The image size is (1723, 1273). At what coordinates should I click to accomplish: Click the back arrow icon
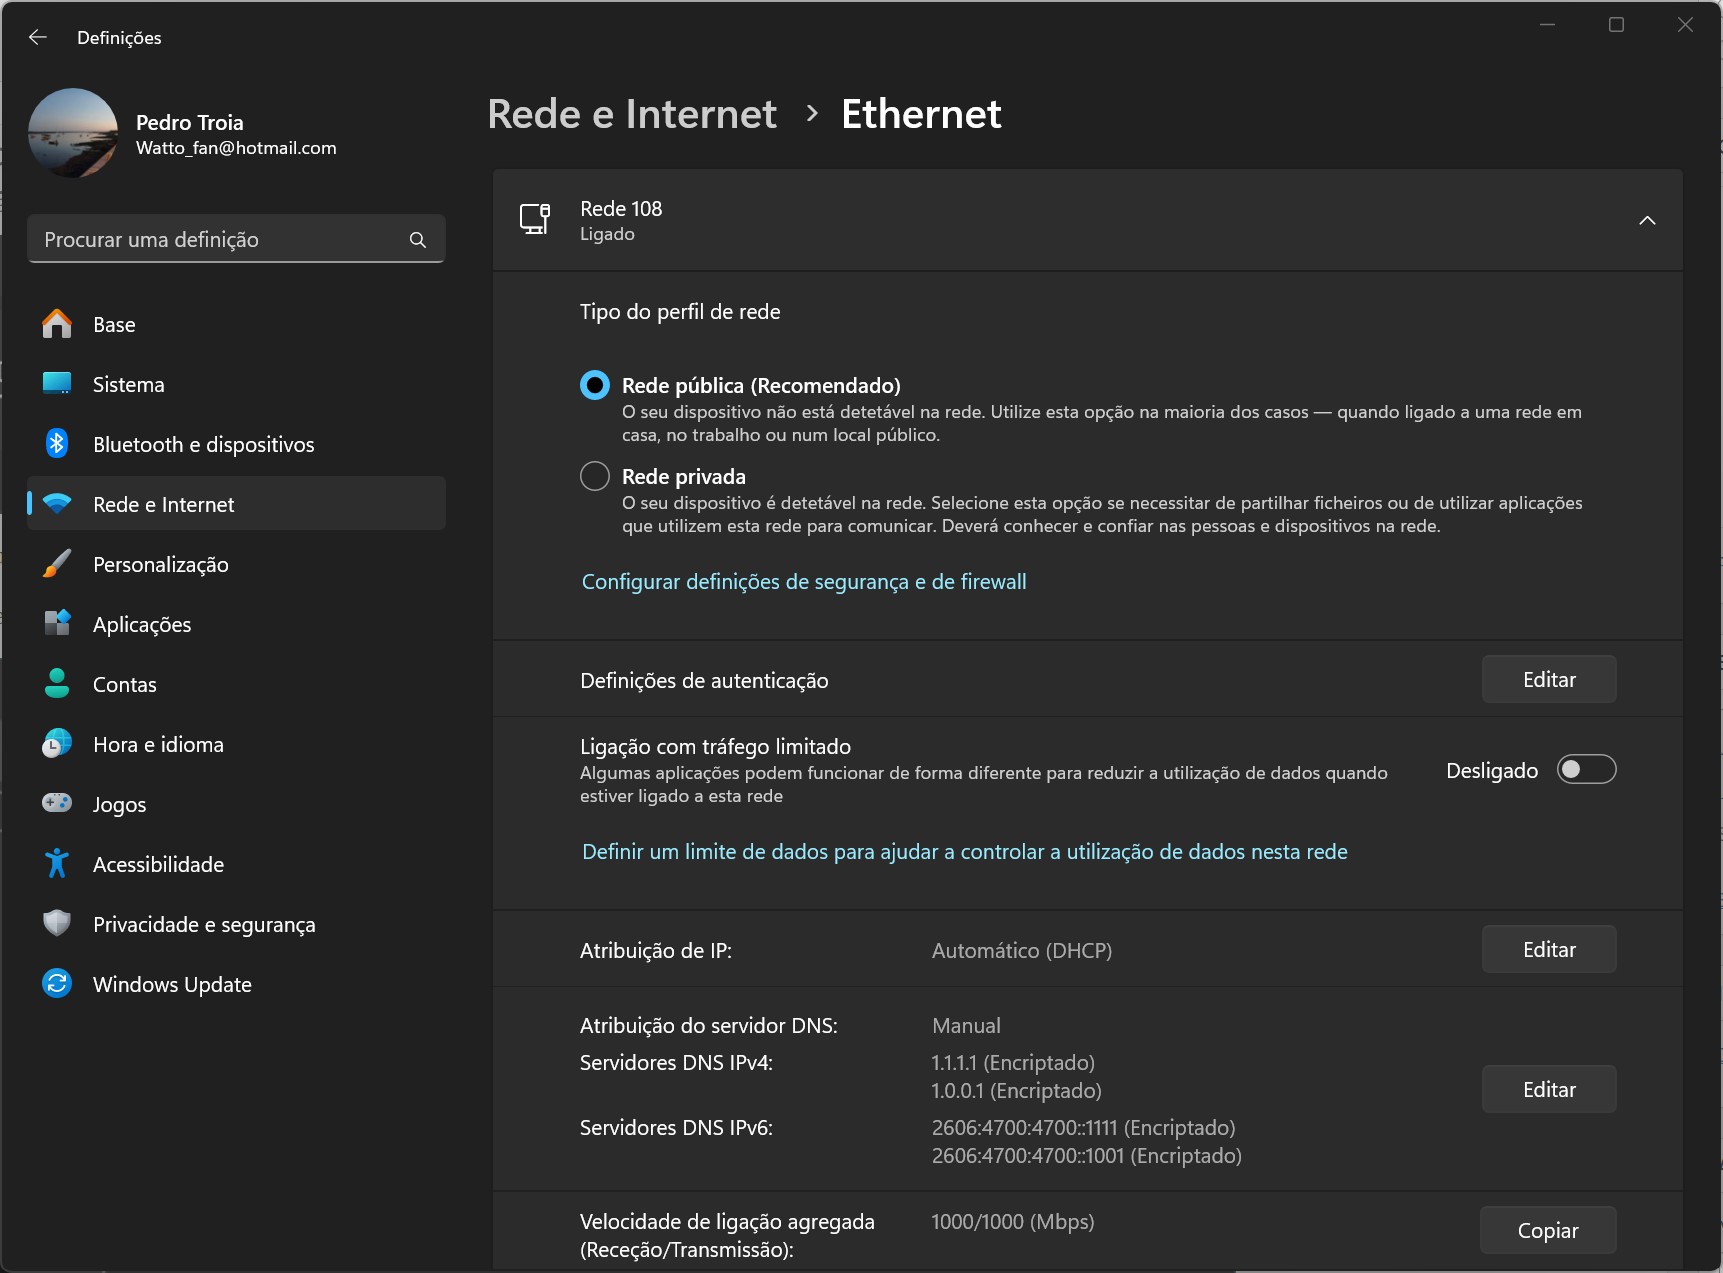click(38, 37)
